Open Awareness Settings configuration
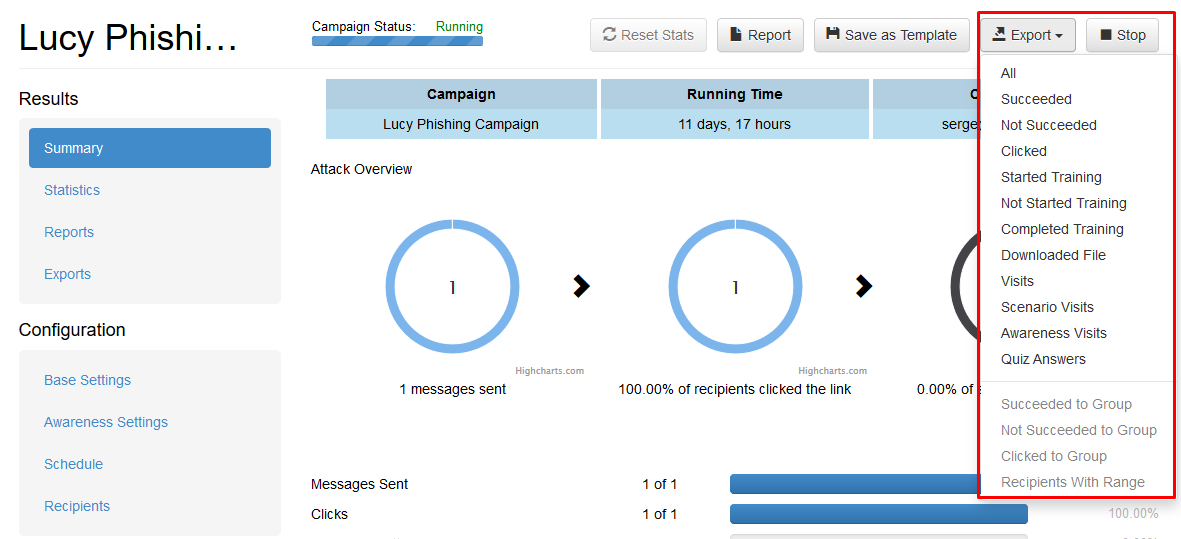Image resolution: width=1181 pixels, height=539 pixels. (105, 422)
